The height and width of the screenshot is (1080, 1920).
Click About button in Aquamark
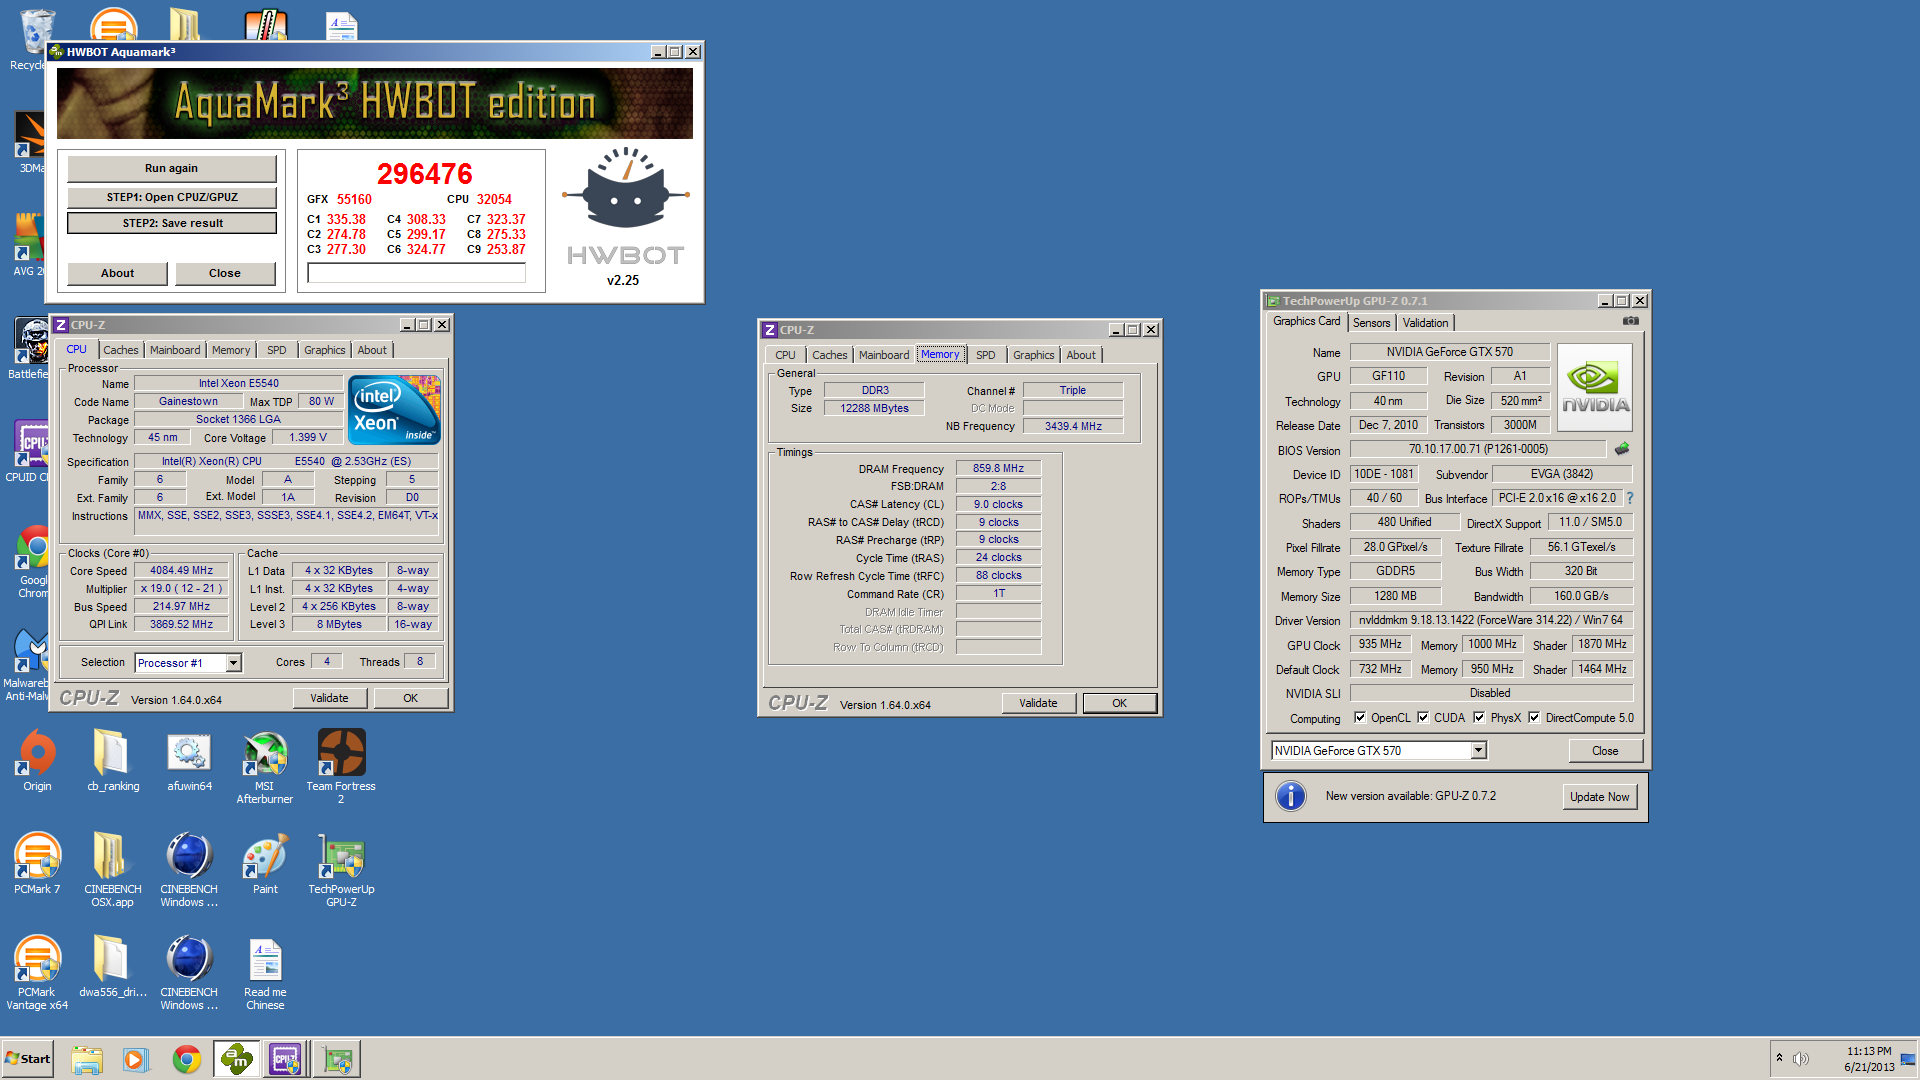pyautogui.click(x=117, y=273)
